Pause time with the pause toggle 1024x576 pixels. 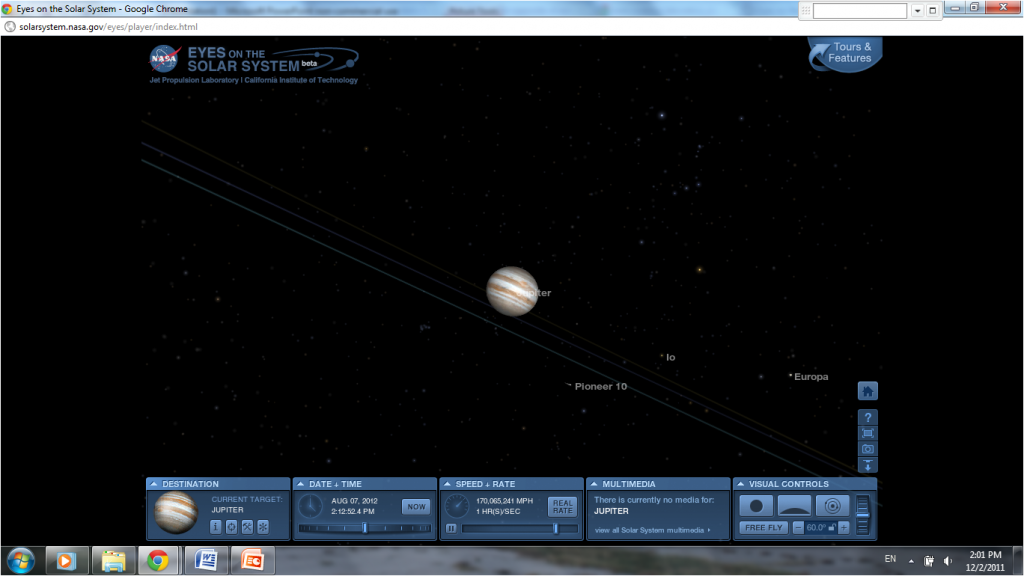pyautogui.click(x=452, y=528)
